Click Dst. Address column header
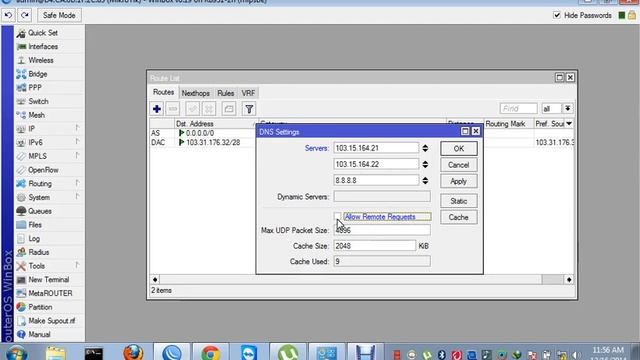 pyautogui.click(x=215, y=124)
